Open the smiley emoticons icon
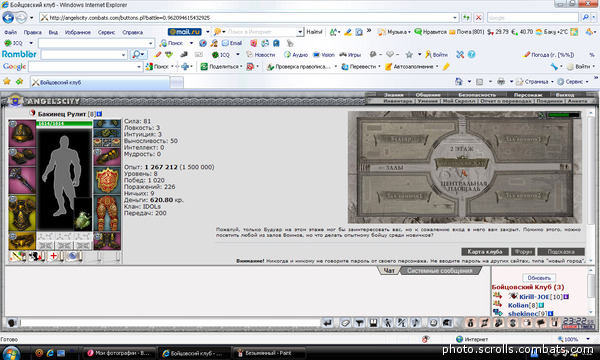600x360 pixels. [433, 323]
